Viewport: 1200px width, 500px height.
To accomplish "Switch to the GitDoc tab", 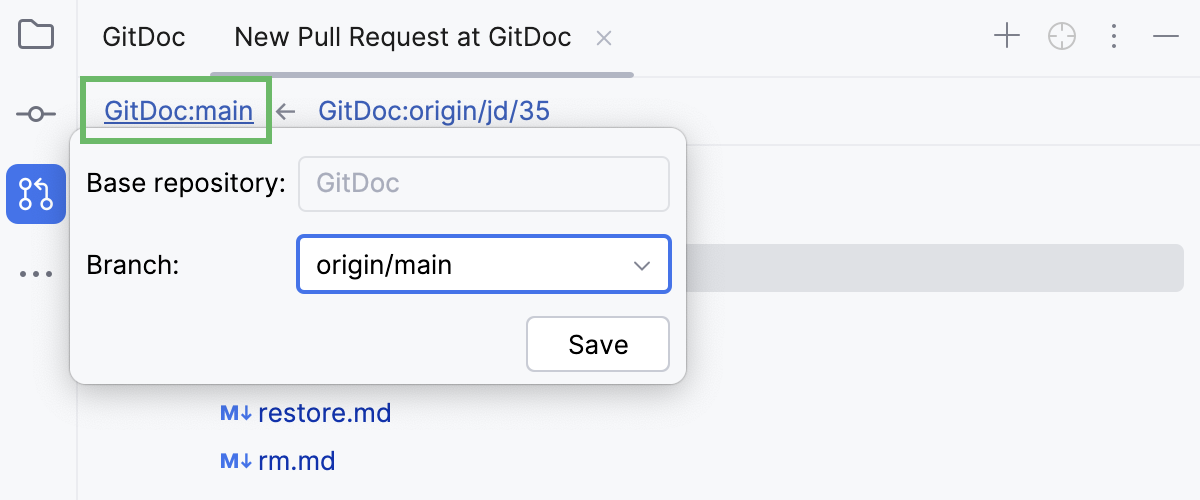I will [x=144, y=38].
